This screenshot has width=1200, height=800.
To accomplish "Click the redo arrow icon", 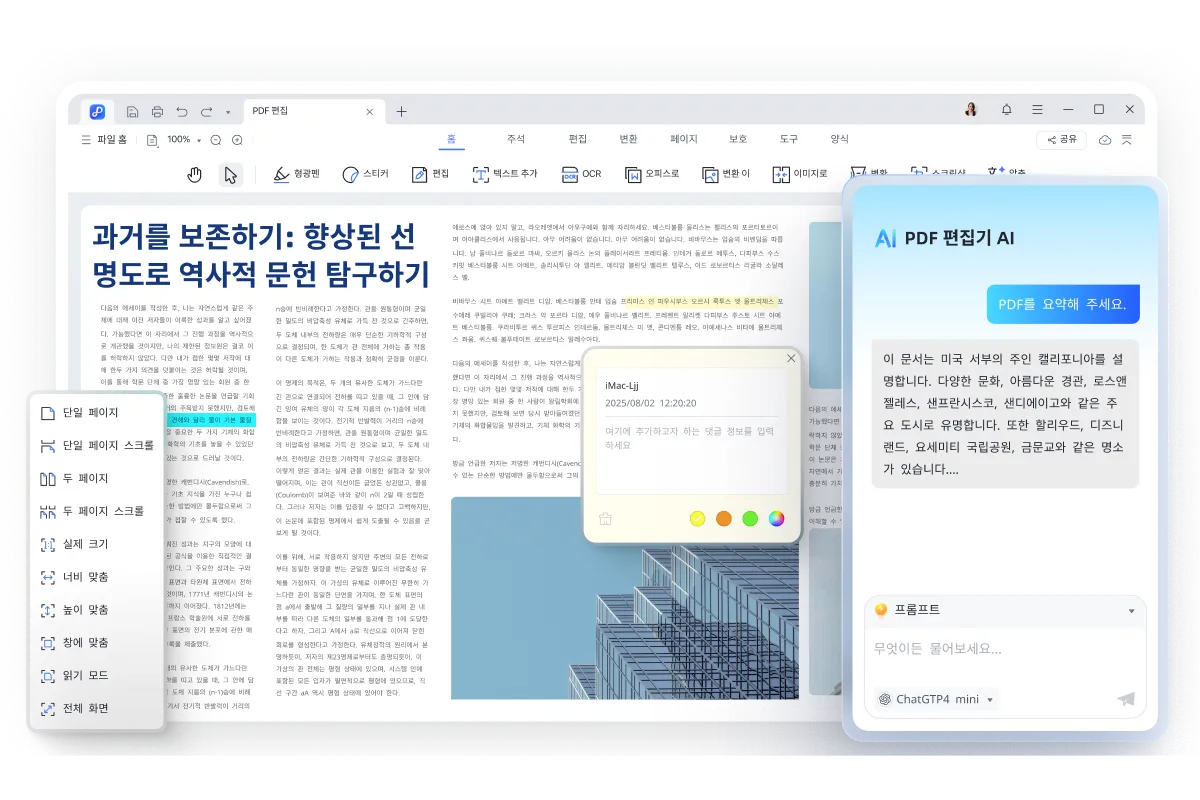I will (x=206, y=111).
